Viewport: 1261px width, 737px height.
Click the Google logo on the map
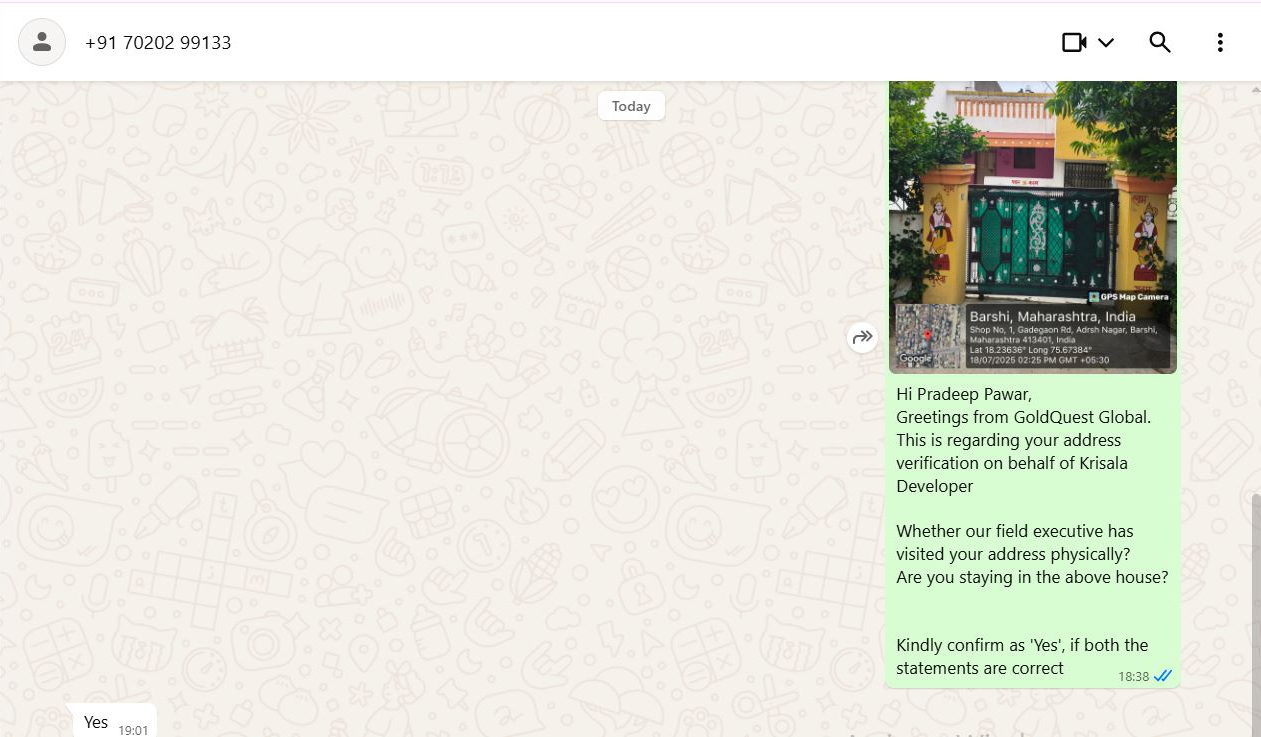point(915,359)
